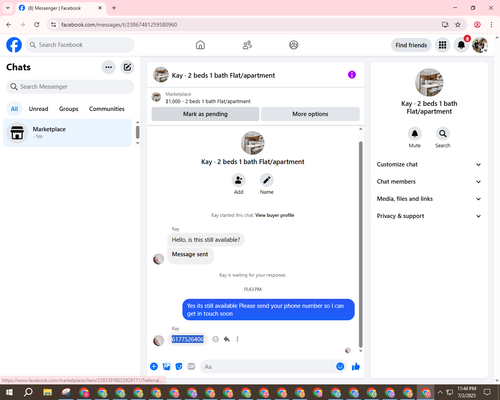Open File Explorer from taskbar
500x400 pixels.
coord(48,392)
